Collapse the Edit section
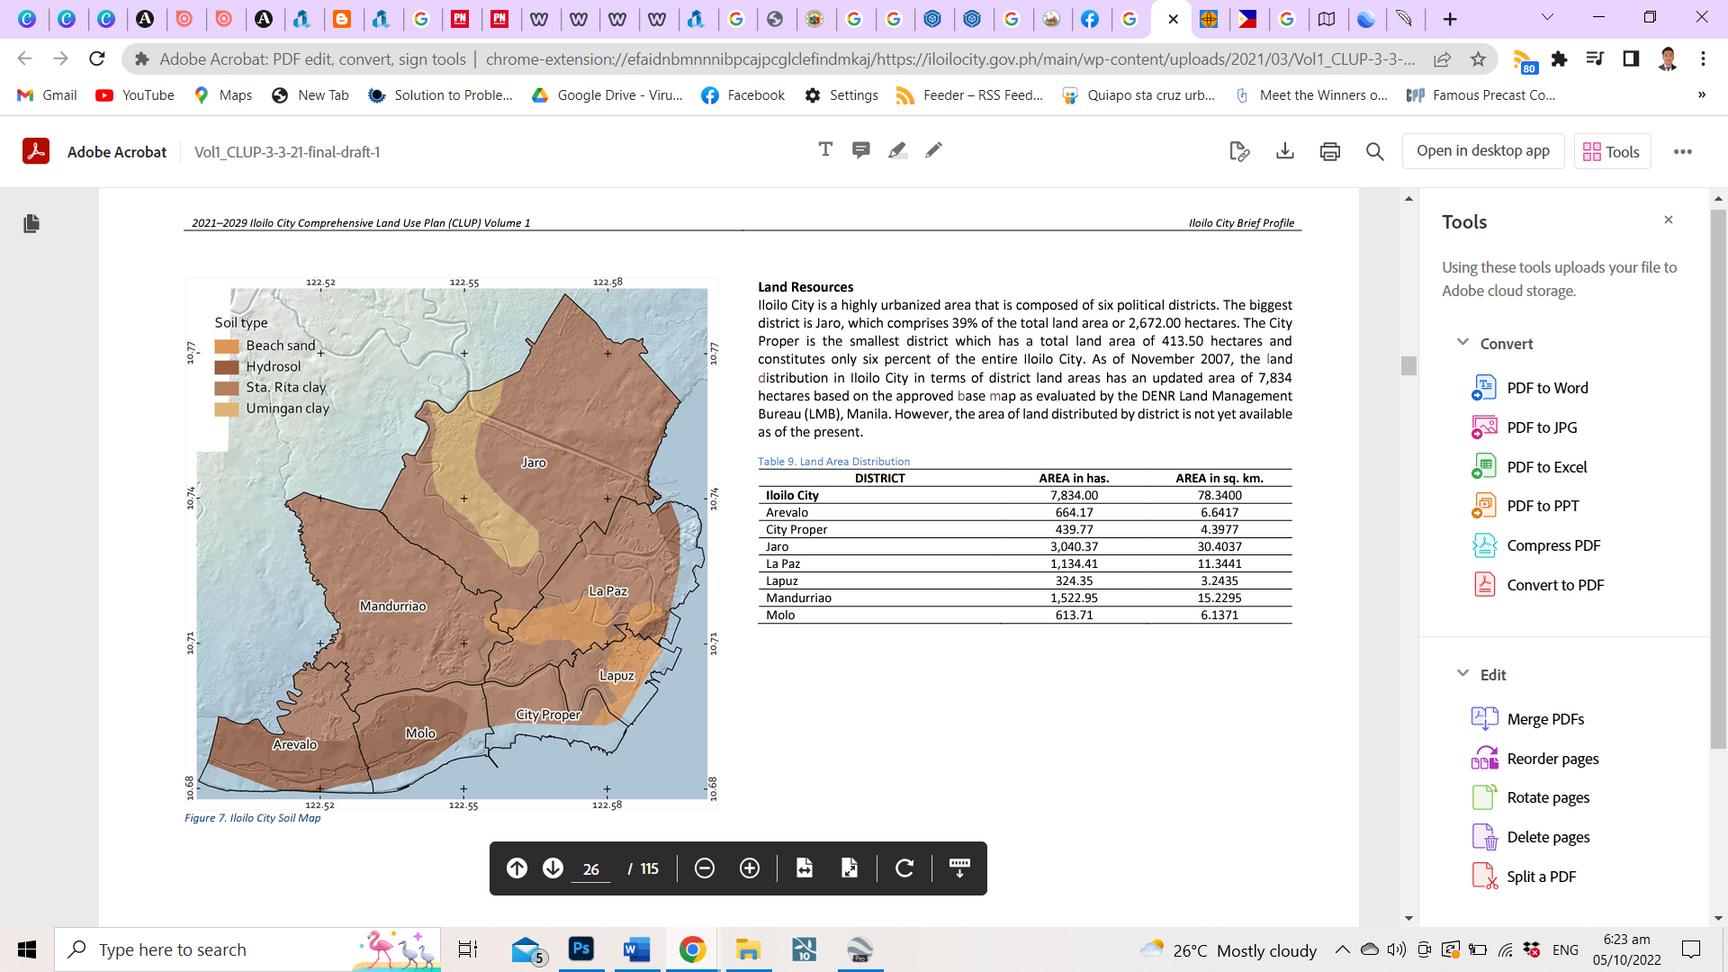Image resolution: width=1728 pixels, height=972 pixels. pos(1463,674)
